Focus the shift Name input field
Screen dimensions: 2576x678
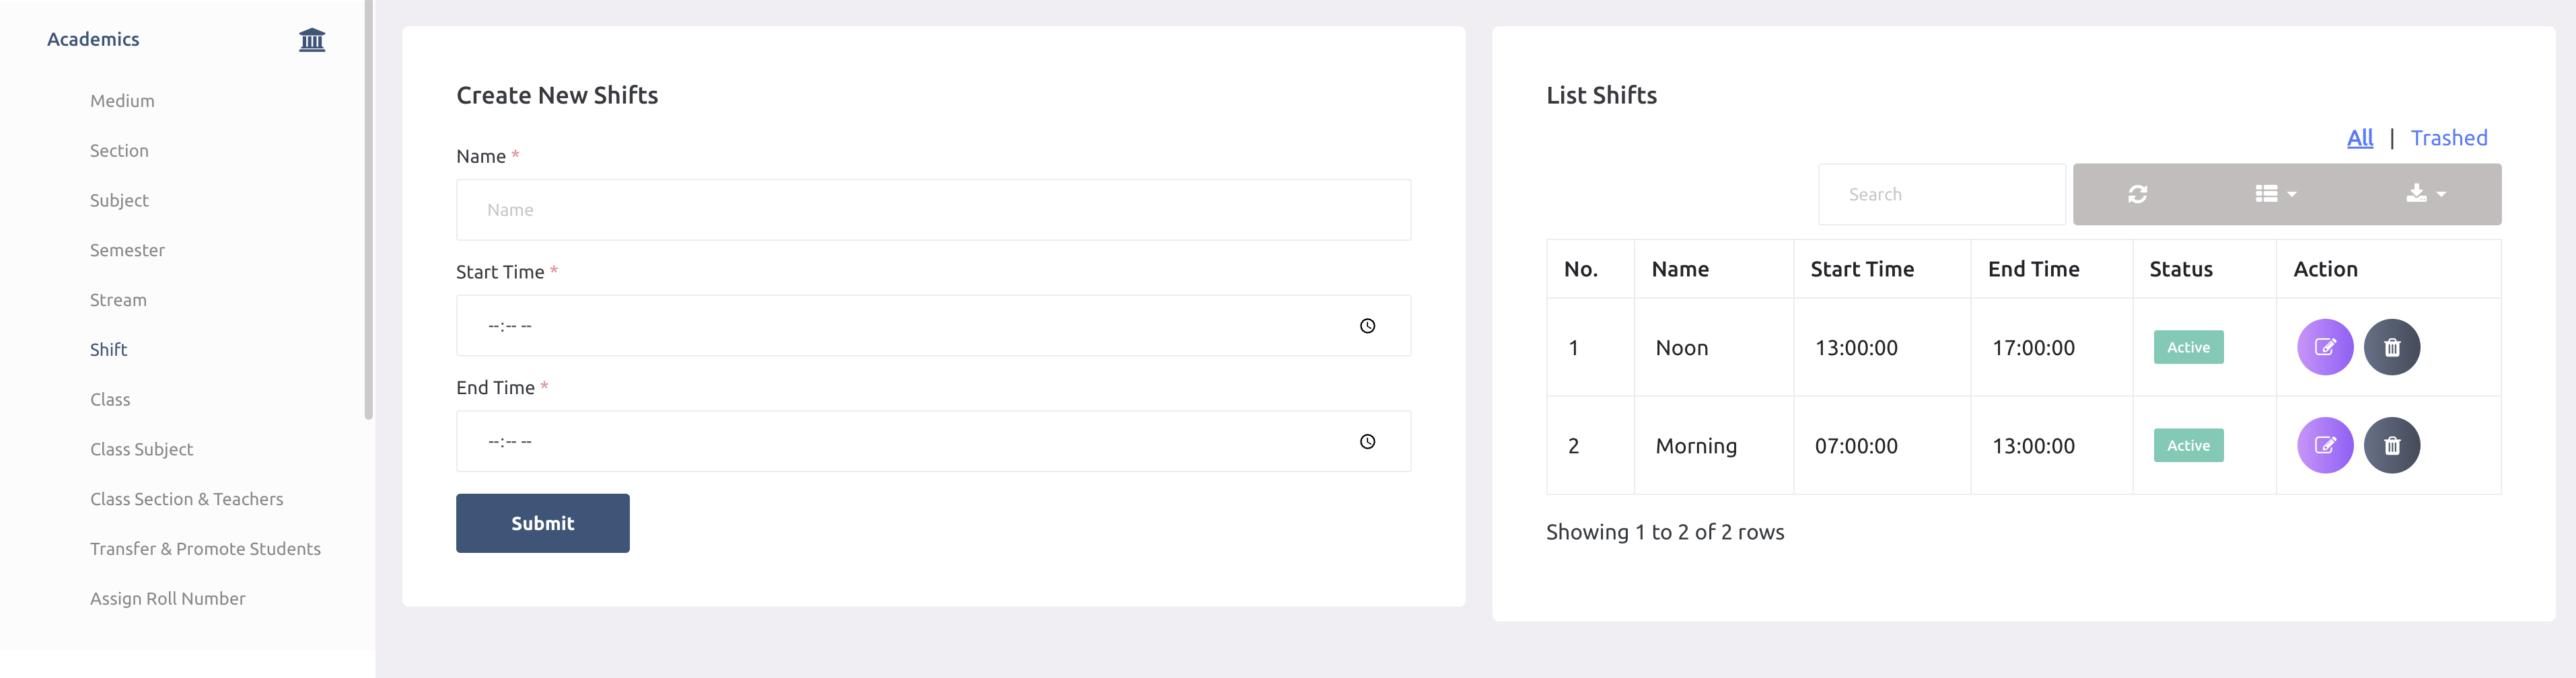tap(933, 210)
